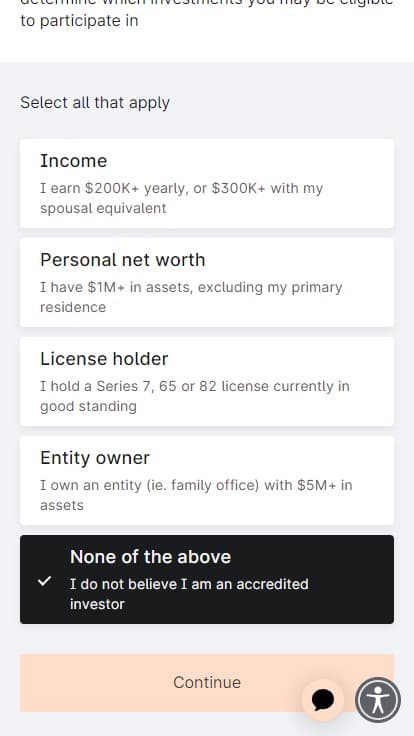Select the Personal net worth option

click(x=207, y=283)
